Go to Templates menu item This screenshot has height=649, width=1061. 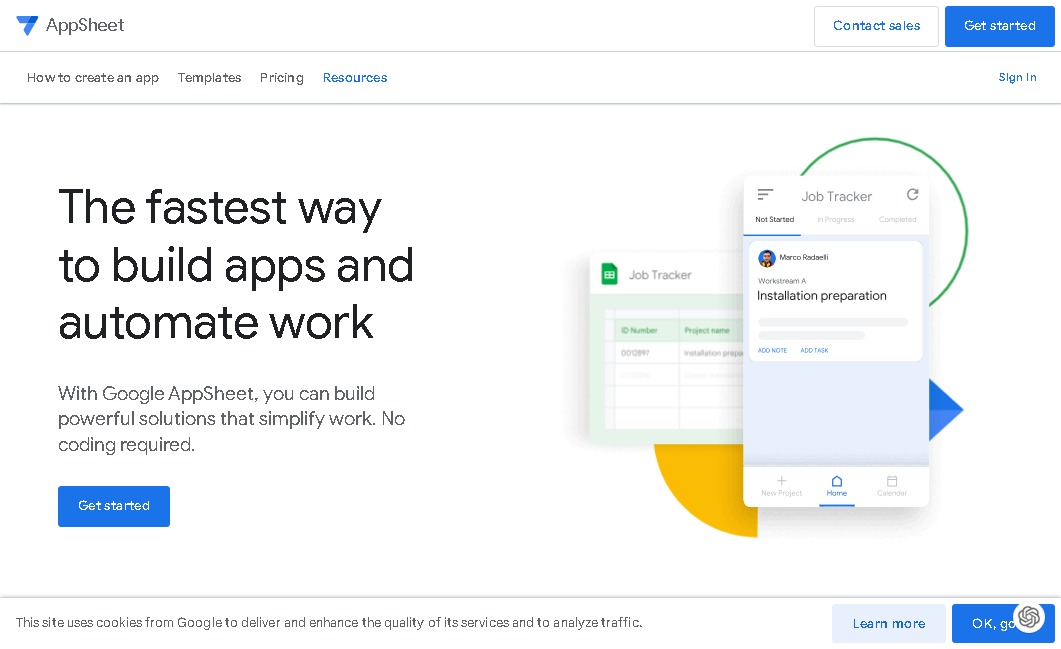(x=209, y=78)
